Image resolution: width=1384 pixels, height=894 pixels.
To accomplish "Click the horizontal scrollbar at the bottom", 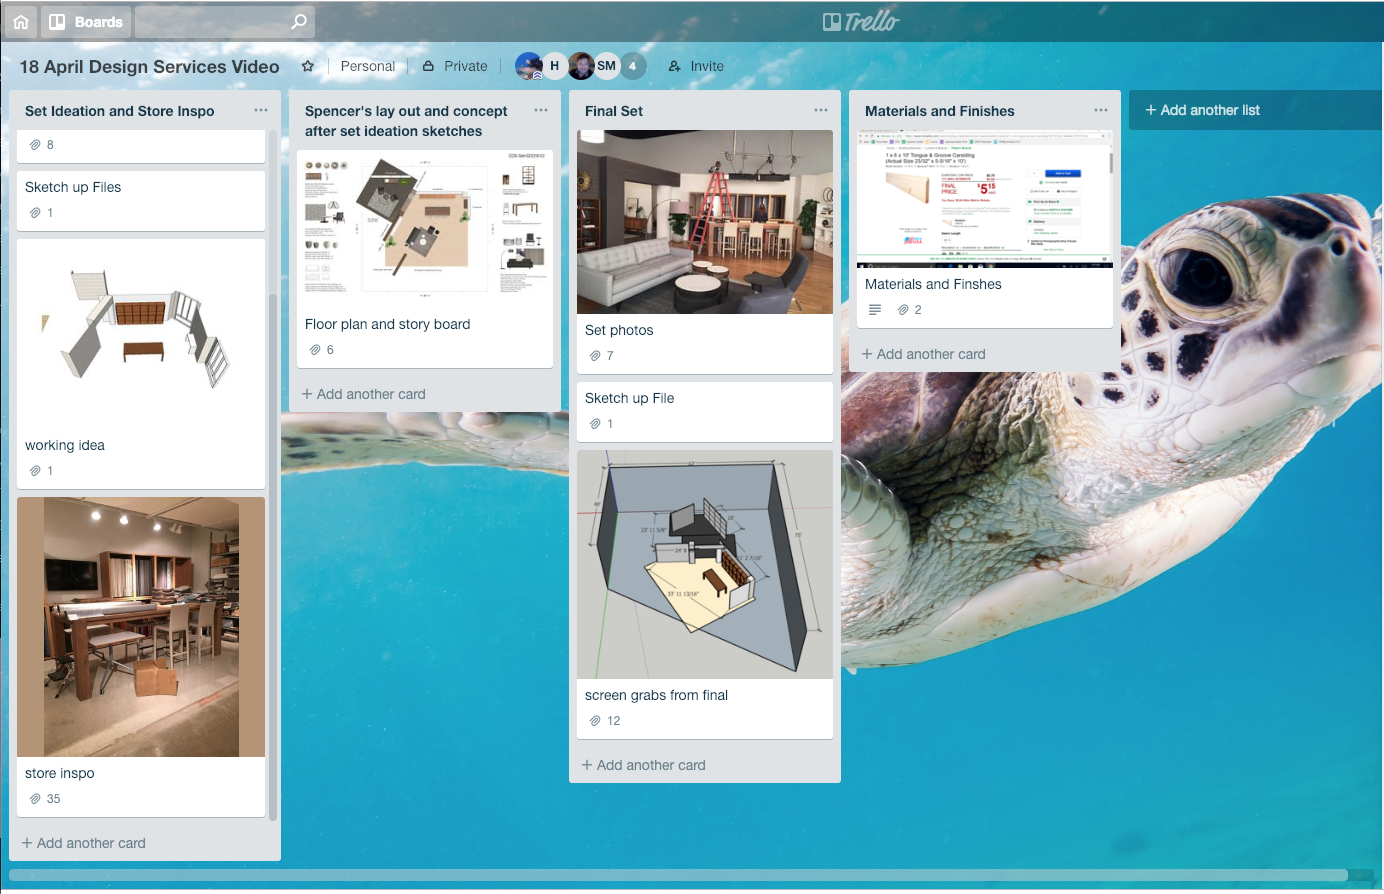I will (x=678, y=876).
